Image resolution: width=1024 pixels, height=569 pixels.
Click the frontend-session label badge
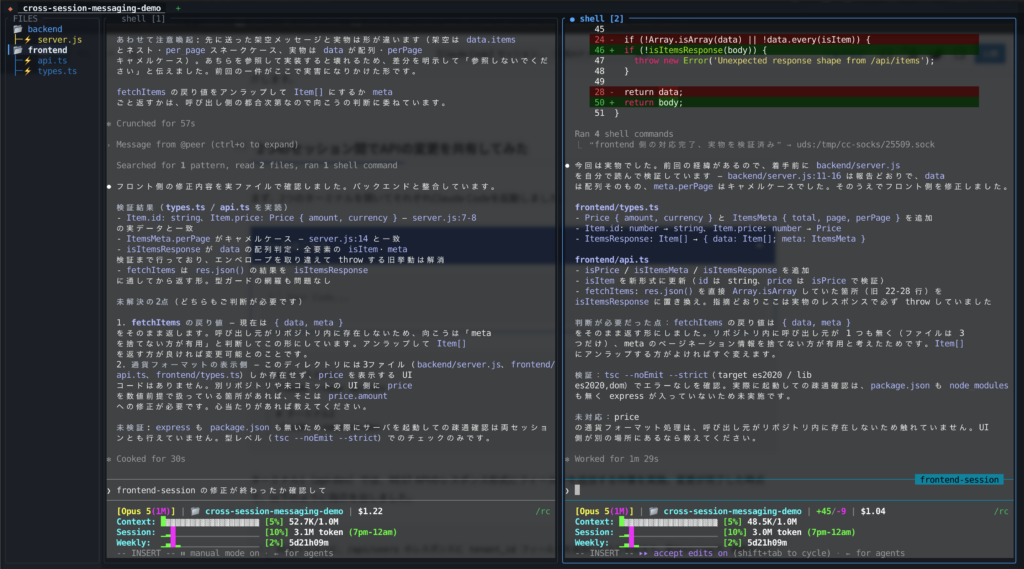pyautogui.click(x=959, y=480)
